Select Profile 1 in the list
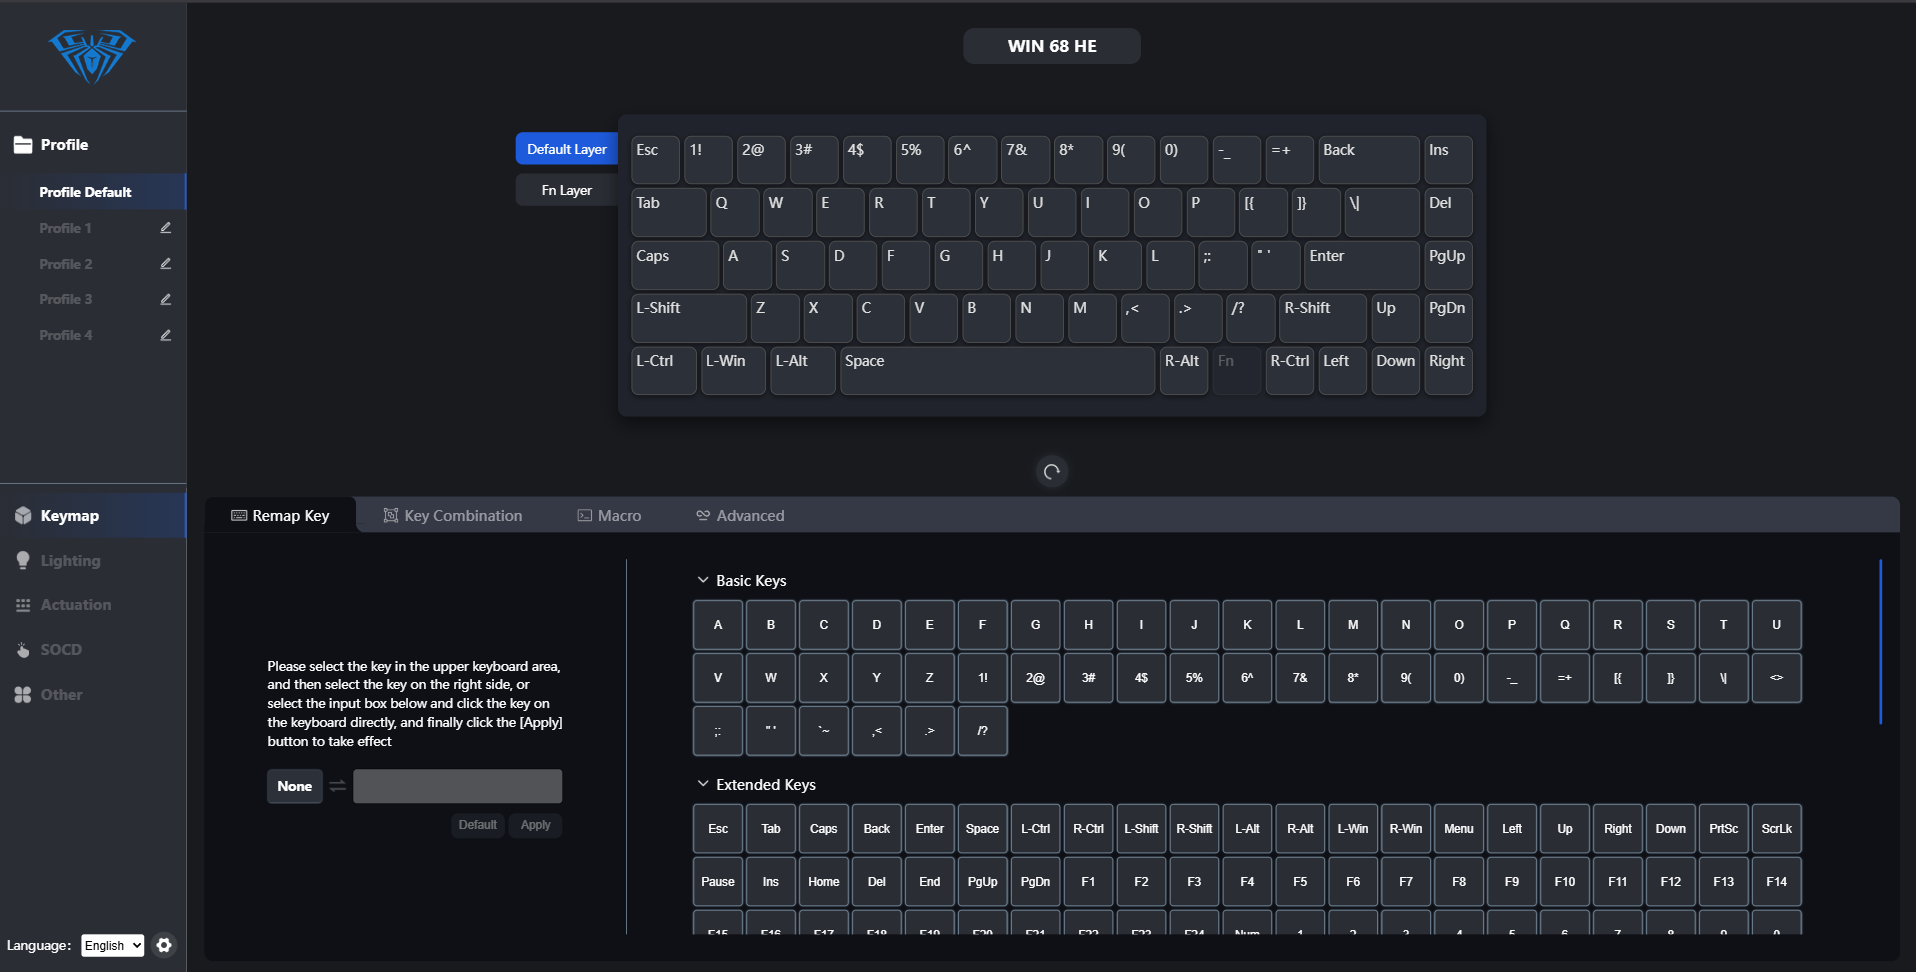The width and height of the screenshot is (1916, 972). tap(65, 228)
